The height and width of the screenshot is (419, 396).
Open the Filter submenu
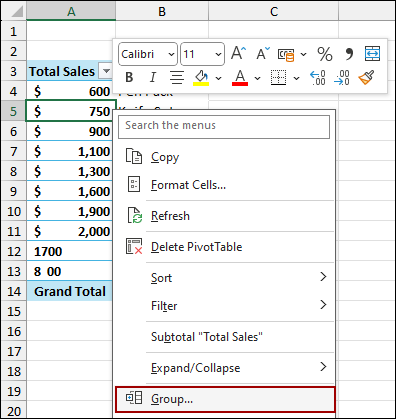point(224,305)
